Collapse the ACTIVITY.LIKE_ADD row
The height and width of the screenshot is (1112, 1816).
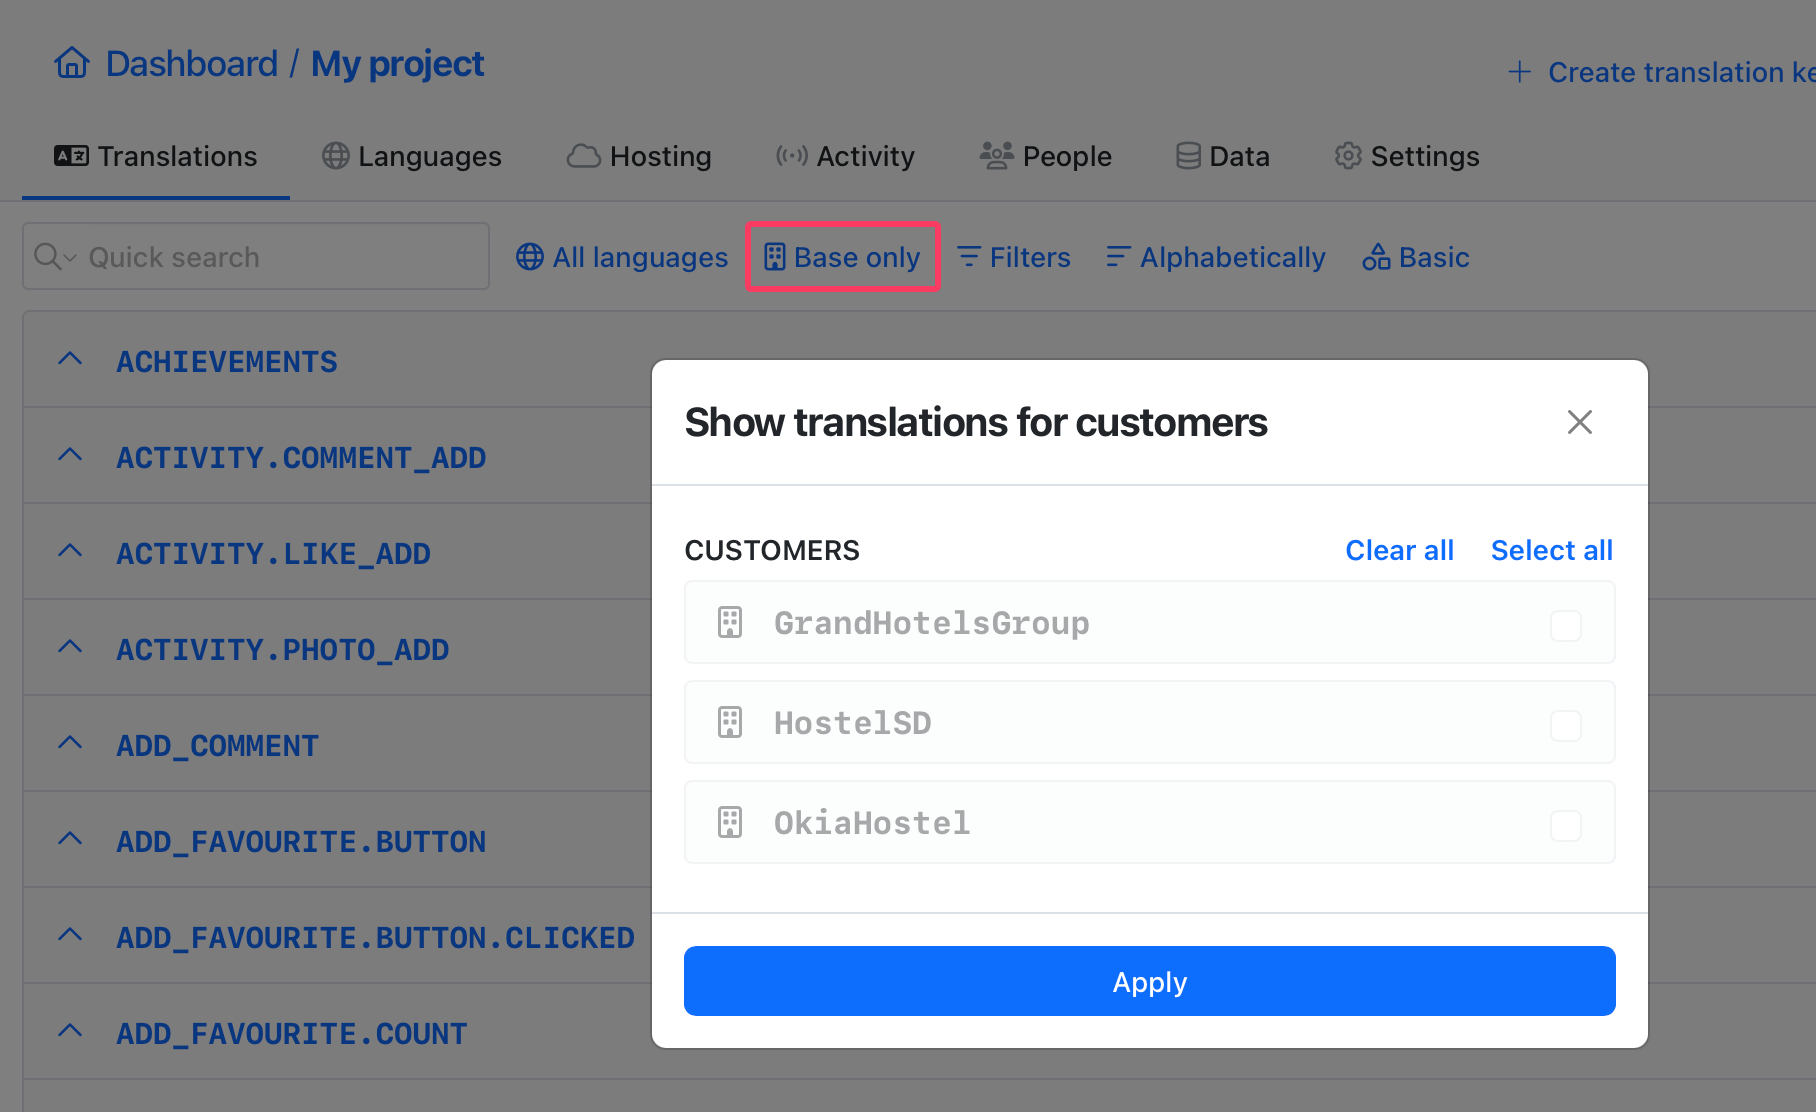(70, 551)
